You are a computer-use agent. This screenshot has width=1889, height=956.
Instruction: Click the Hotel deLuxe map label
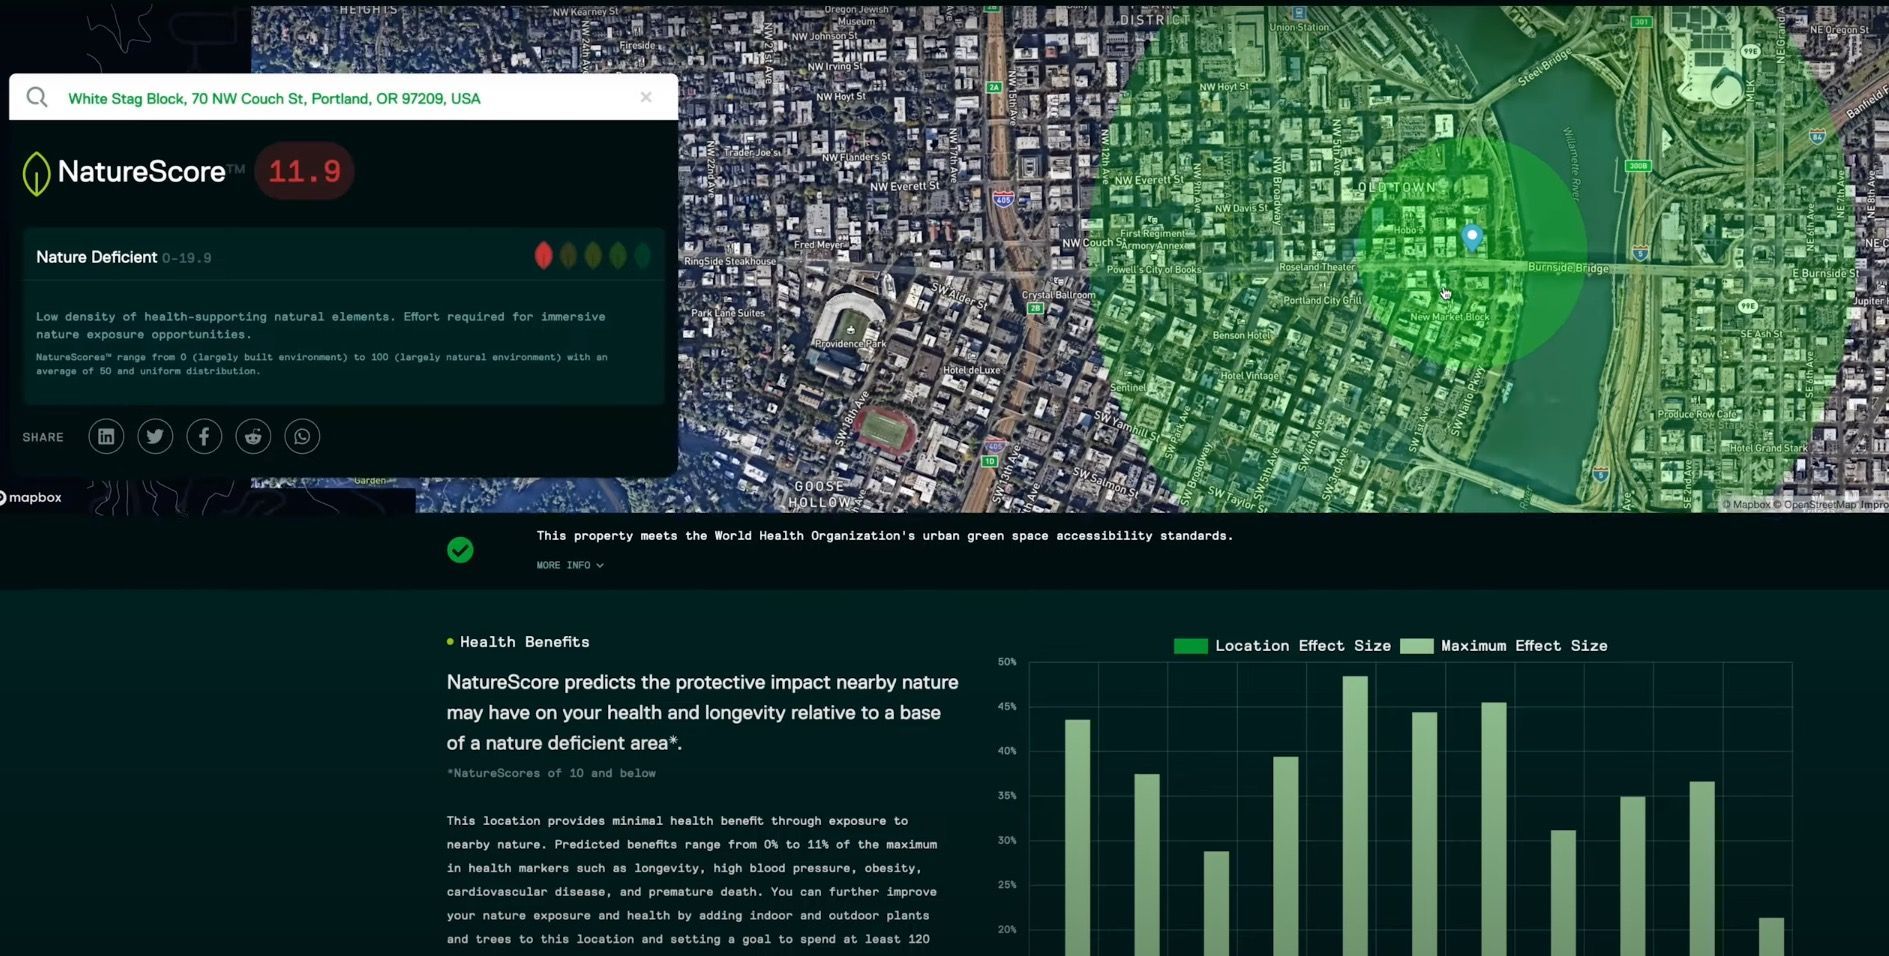click(x=971, y=370)
